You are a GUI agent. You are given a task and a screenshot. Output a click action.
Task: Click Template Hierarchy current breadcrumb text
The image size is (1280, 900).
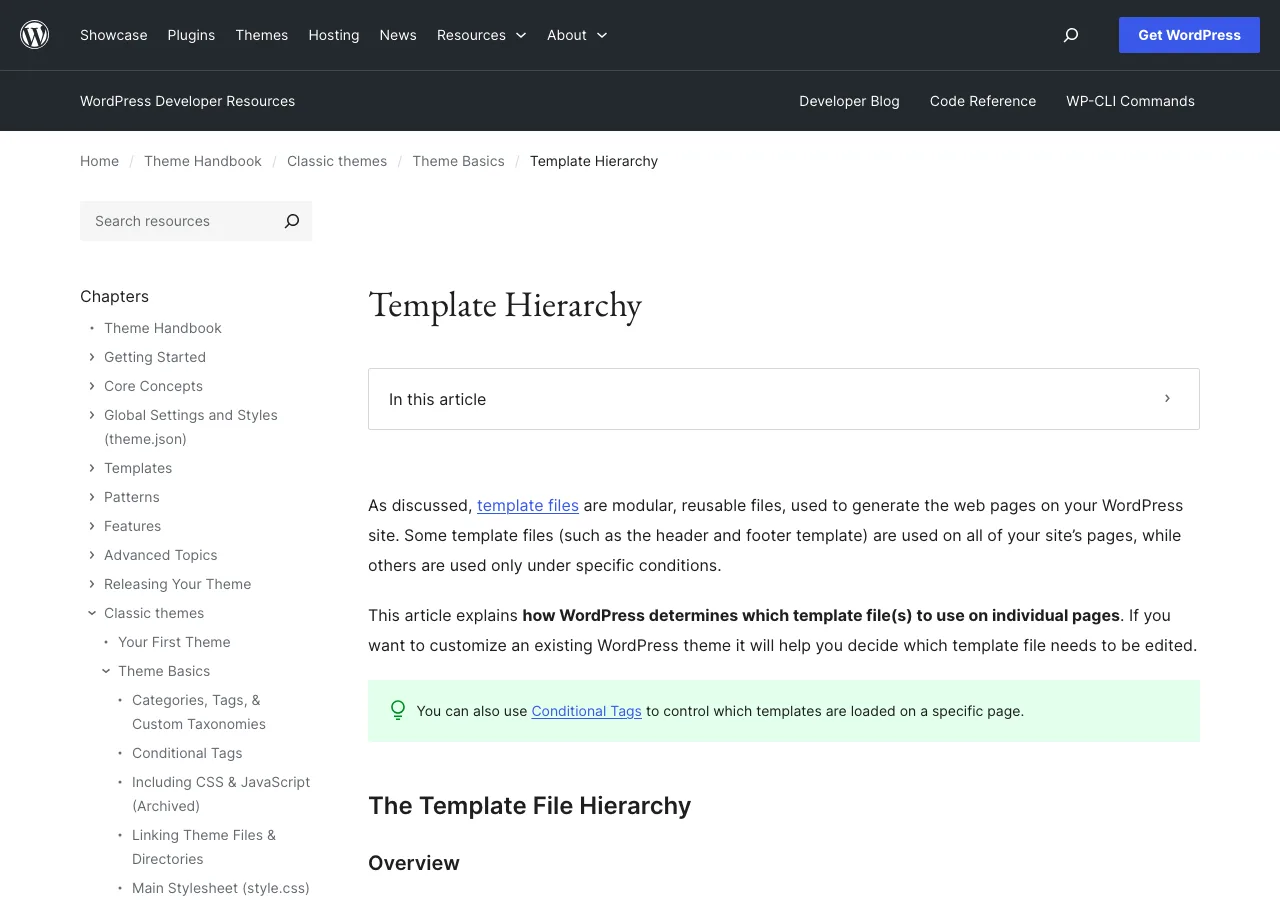594,161
